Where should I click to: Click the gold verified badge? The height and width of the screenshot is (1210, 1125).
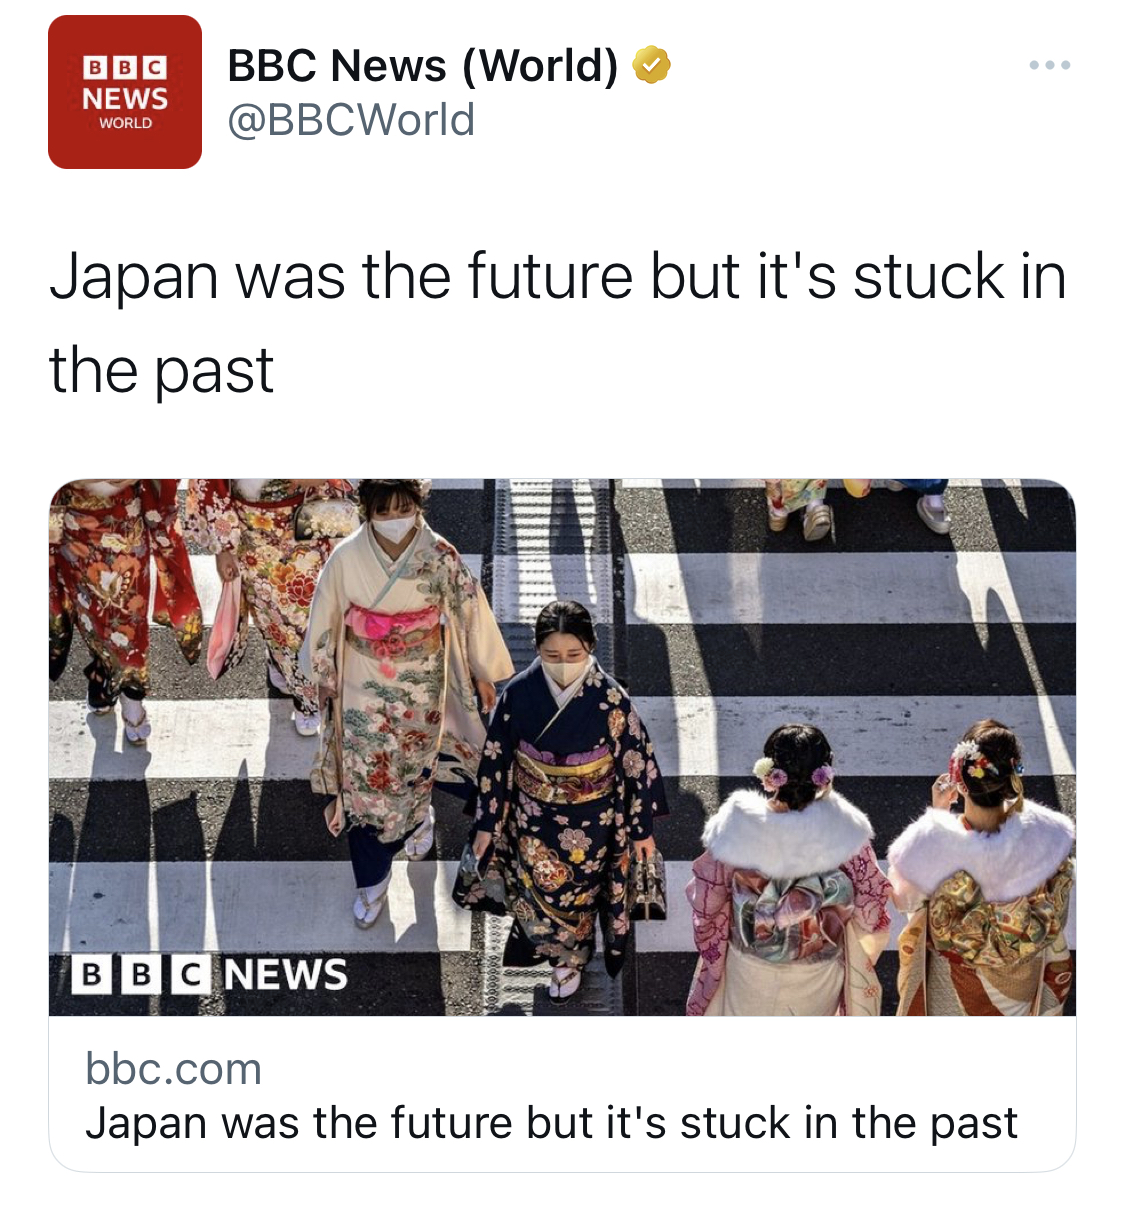click(x=652, y=66)
